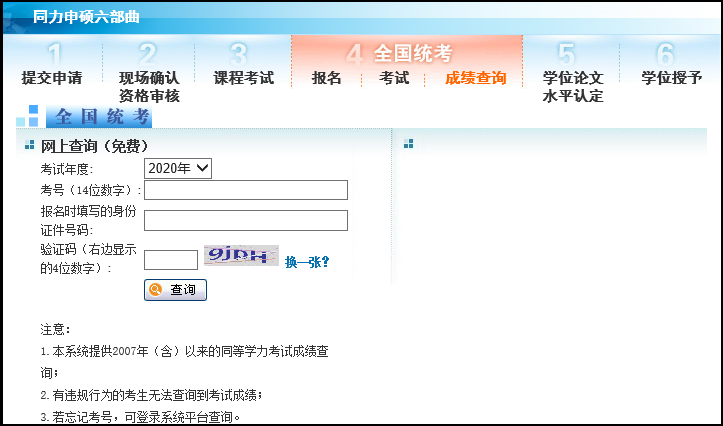The height and width of the screenshot is (426, 723).
Task: Open step 1 提交申请
Action: click(52, 67)
